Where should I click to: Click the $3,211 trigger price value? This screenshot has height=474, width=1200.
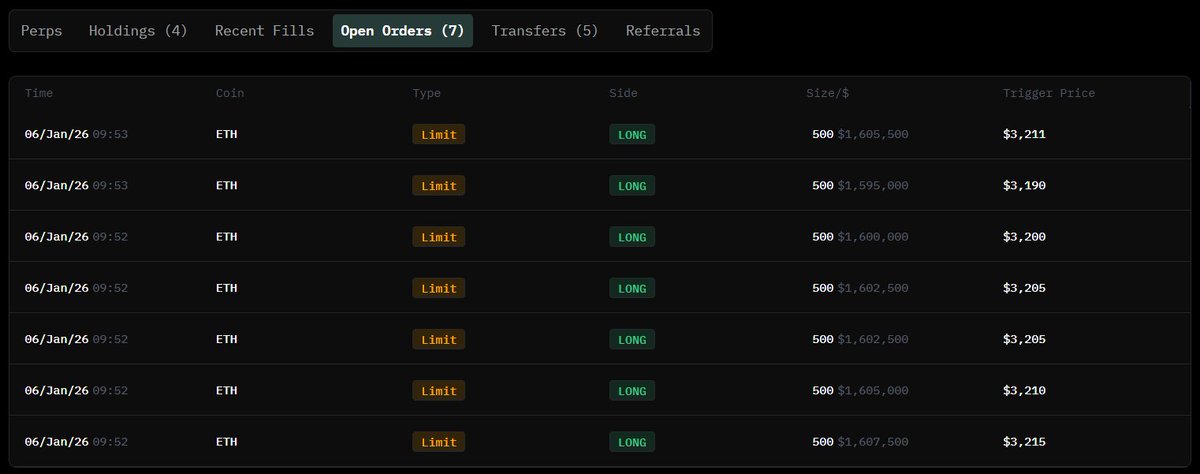click(x=1024, y=134)
